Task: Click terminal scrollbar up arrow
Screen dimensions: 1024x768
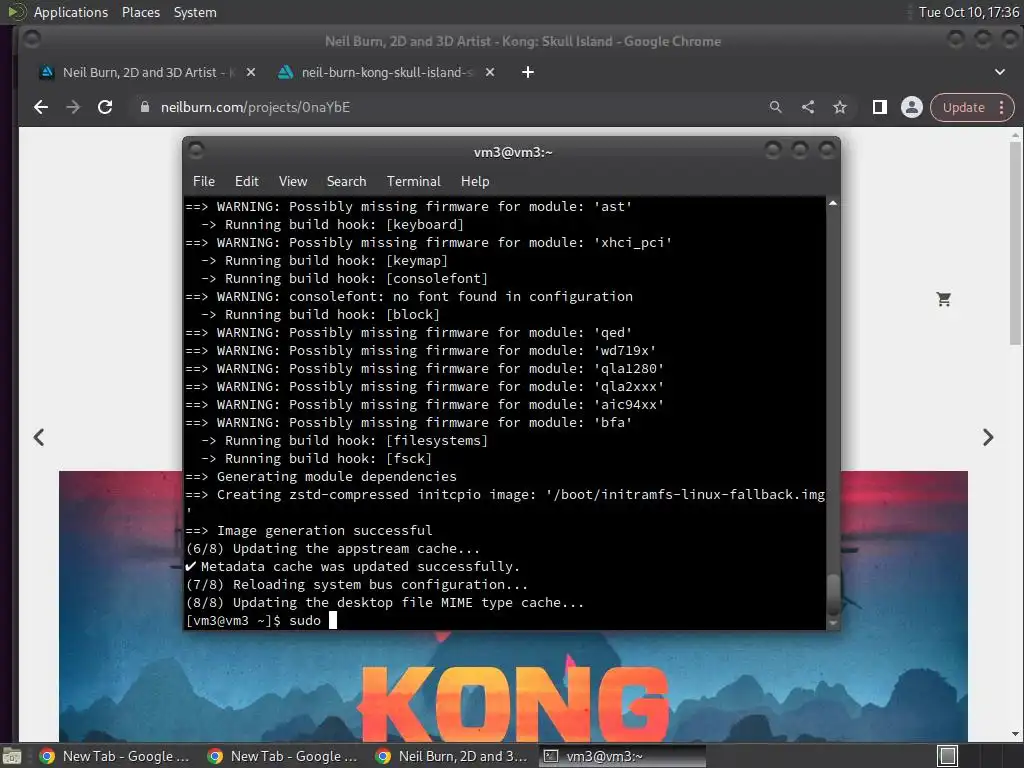Action: click(833, 204)
